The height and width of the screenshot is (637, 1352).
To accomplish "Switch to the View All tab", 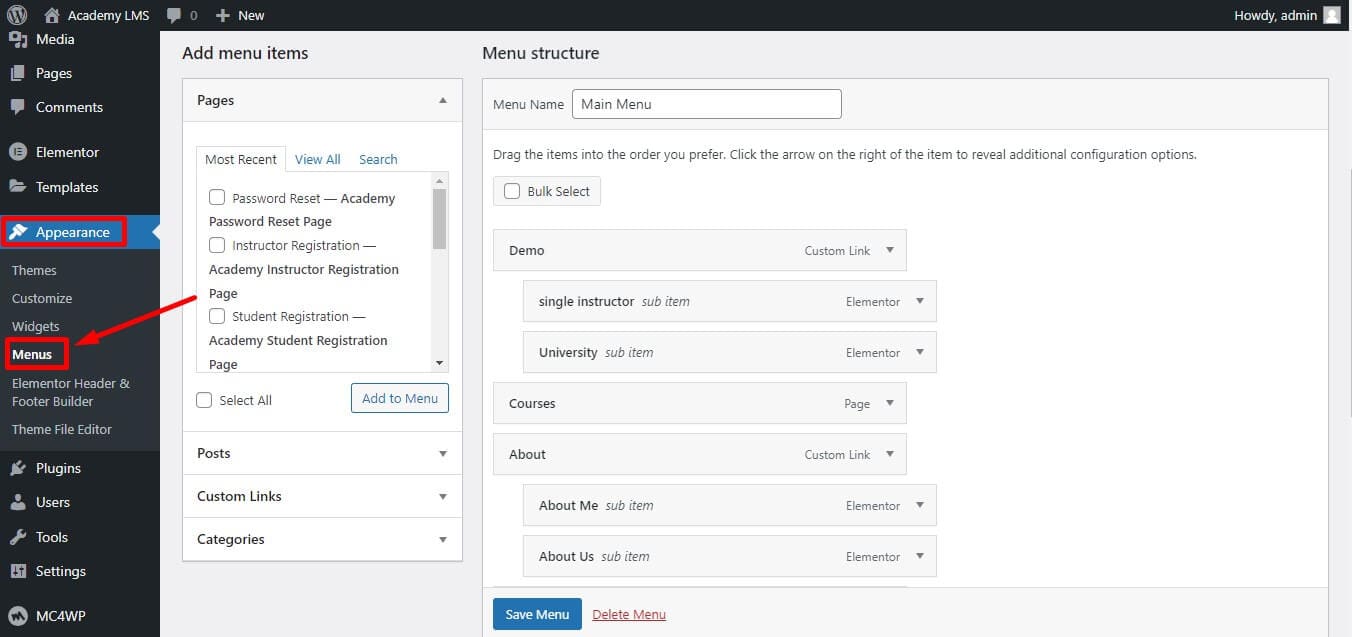I will click(x=317, y=159).
